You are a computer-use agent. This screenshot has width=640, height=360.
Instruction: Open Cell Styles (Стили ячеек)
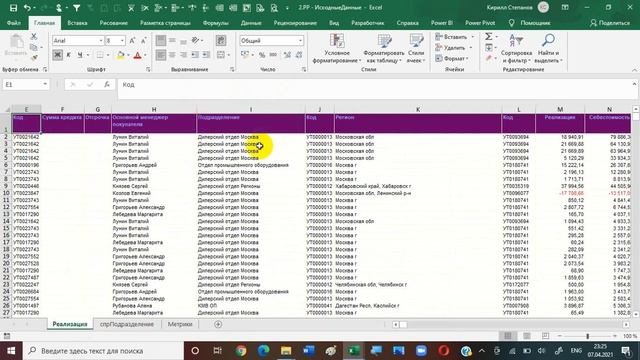(416, 49)
